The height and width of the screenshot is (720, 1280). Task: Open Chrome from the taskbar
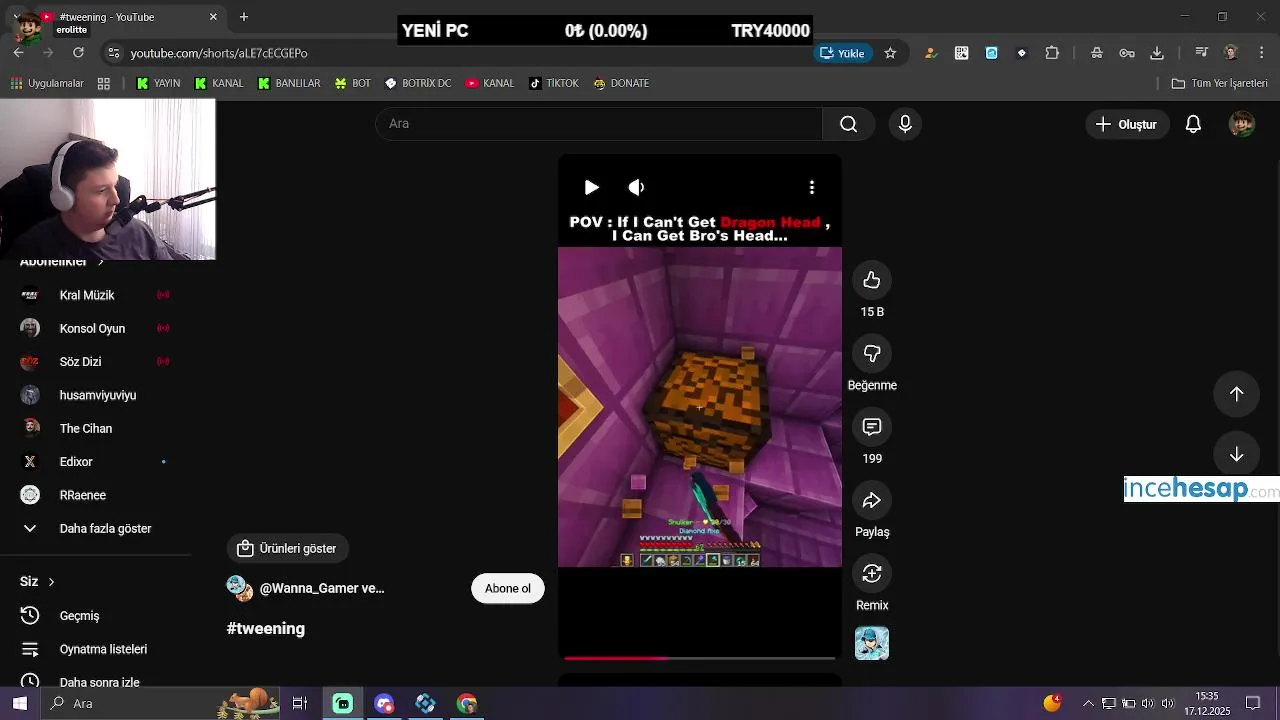(x=467, y=703)
